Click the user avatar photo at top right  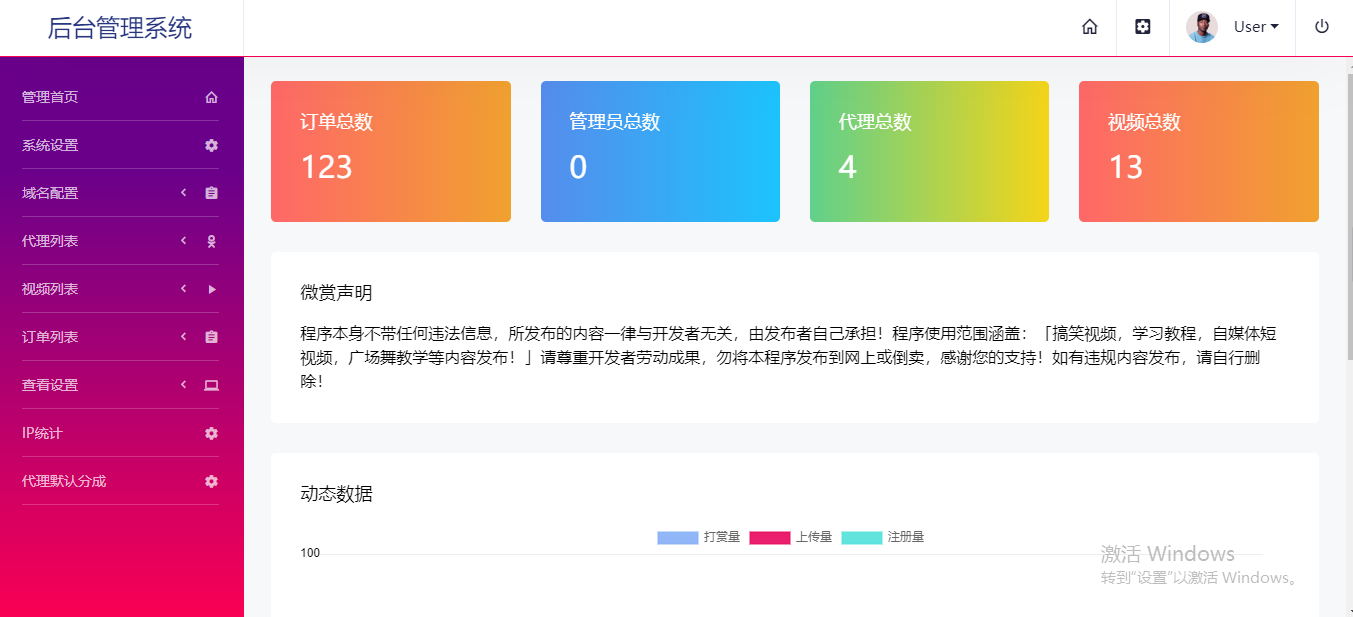click(x=1202, y=27)
